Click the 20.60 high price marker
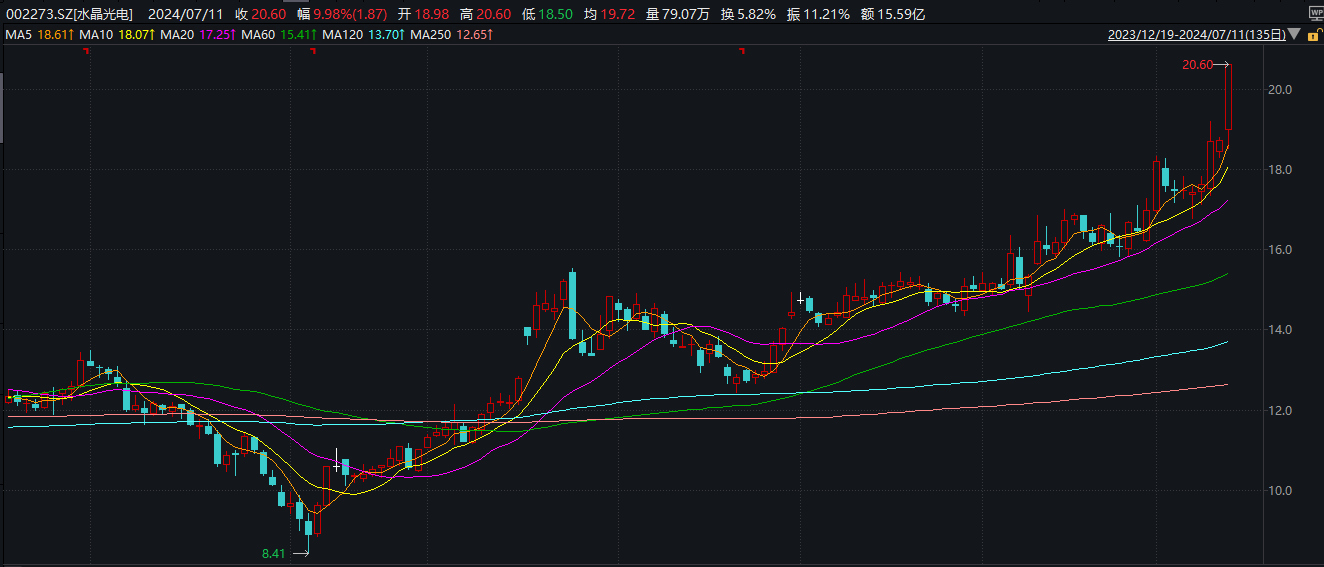 [1197, 65]
